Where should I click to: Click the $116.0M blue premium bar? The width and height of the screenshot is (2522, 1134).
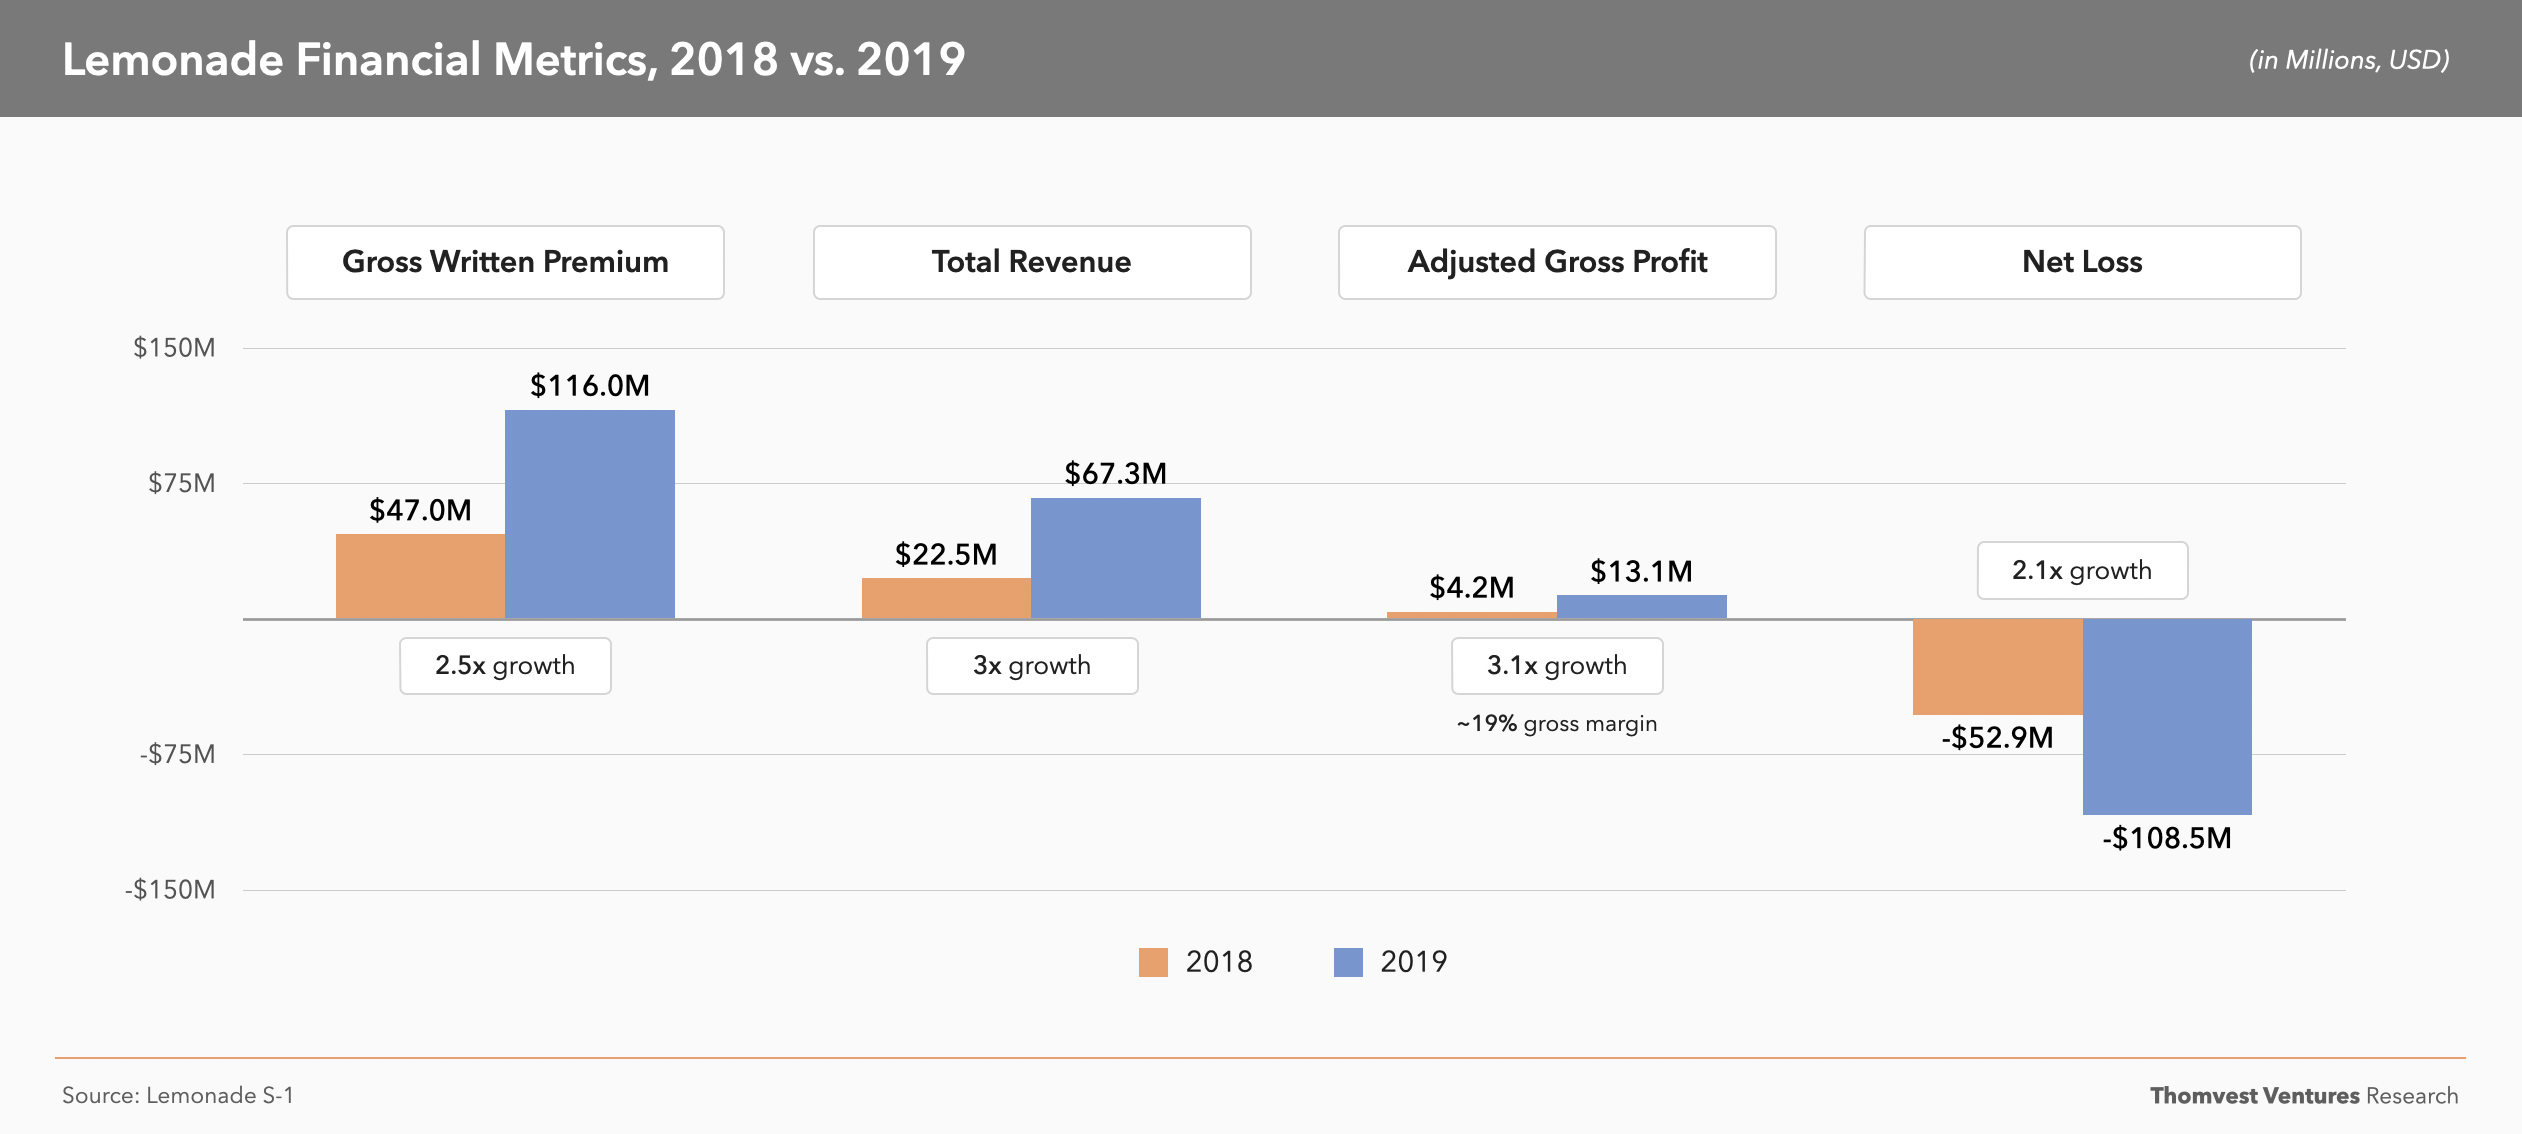click(x=590, y=514)
